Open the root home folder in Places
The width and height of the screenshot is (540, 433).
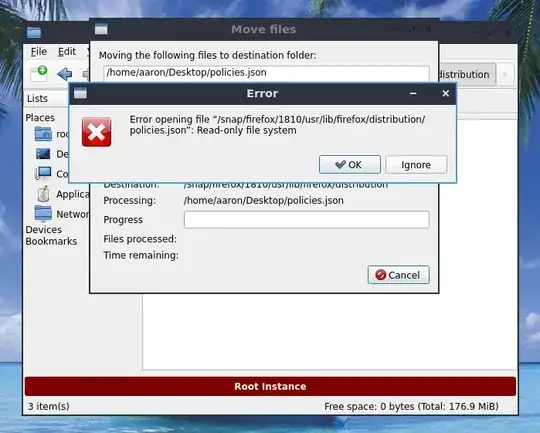tap(52, 134)
